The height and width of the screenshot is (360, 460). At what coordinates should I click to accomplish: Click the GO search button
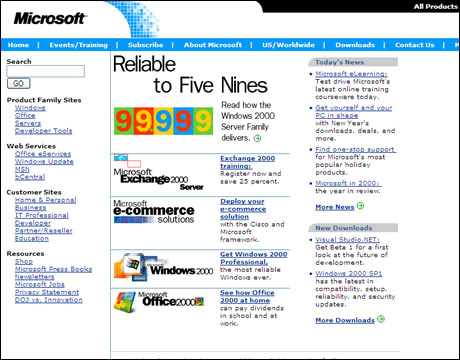click(19, 83)
